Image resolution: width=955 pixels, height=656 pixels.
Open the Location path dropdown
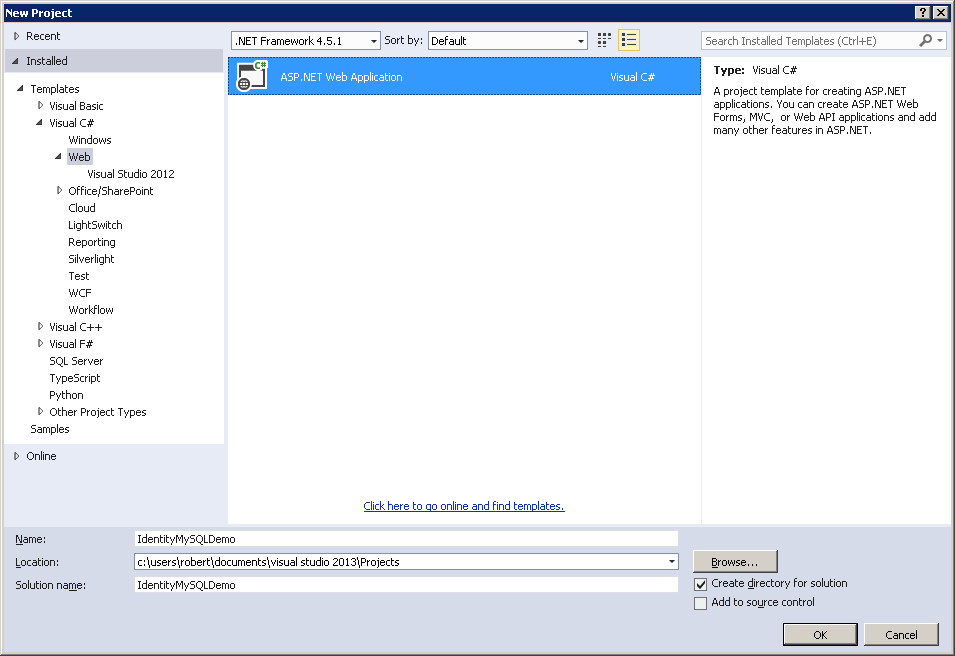click(672, 561)
